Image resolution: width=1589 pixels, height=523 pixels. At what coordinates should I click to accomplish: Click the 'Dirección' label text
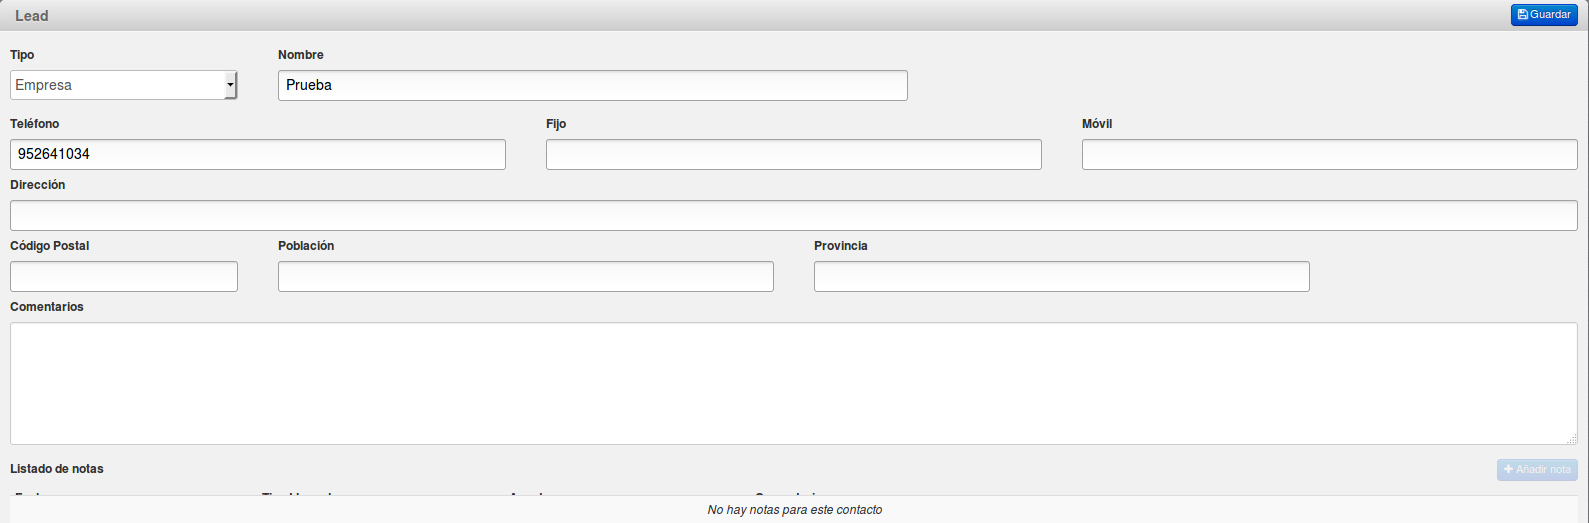pyautogui.click(x=38, y=185)
